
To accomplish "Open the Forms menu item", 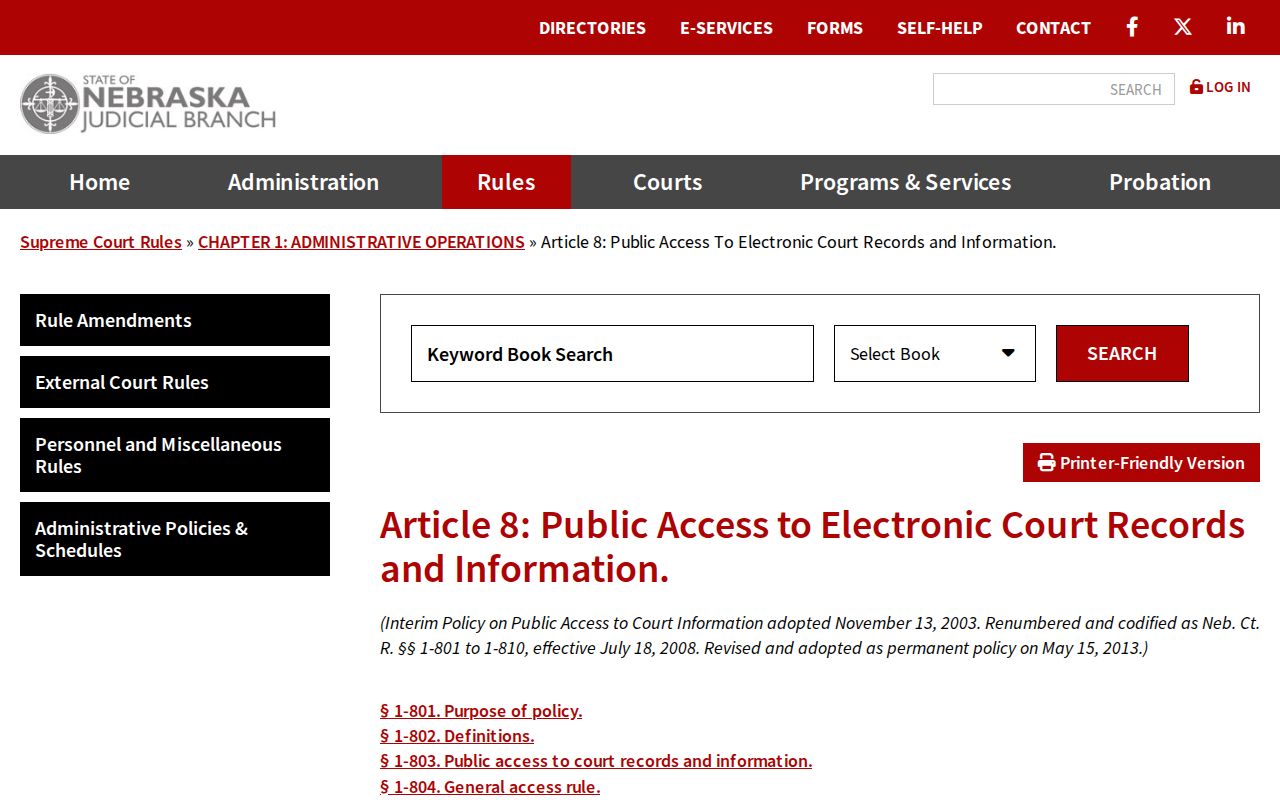I will [x=835, y=28].
